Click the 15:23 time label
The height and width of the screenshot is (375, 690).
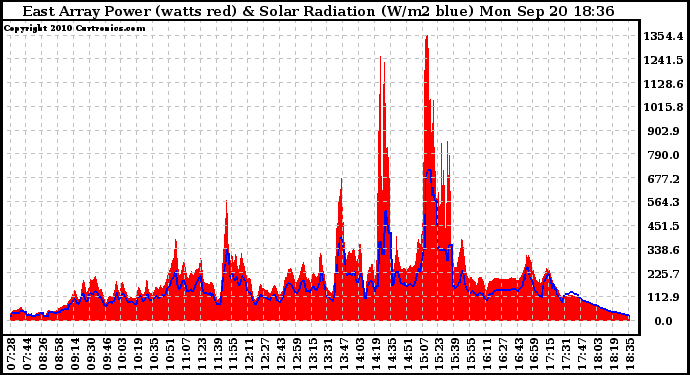pos(439,354)
